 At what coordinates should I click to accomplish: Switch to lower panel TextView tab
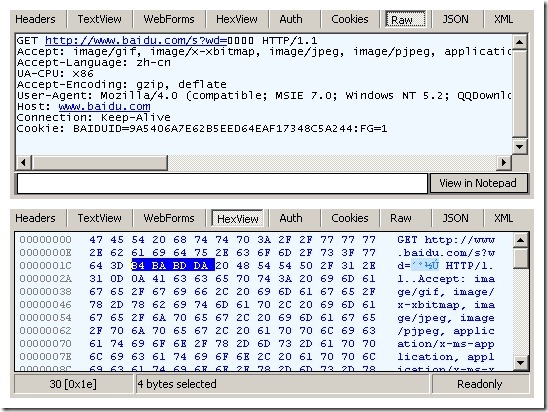[100, 218]
